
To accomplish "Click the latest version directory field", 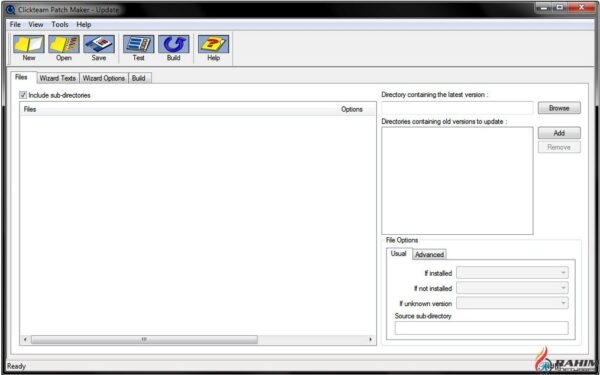I will pyautogui.click(x=457, y=108).
